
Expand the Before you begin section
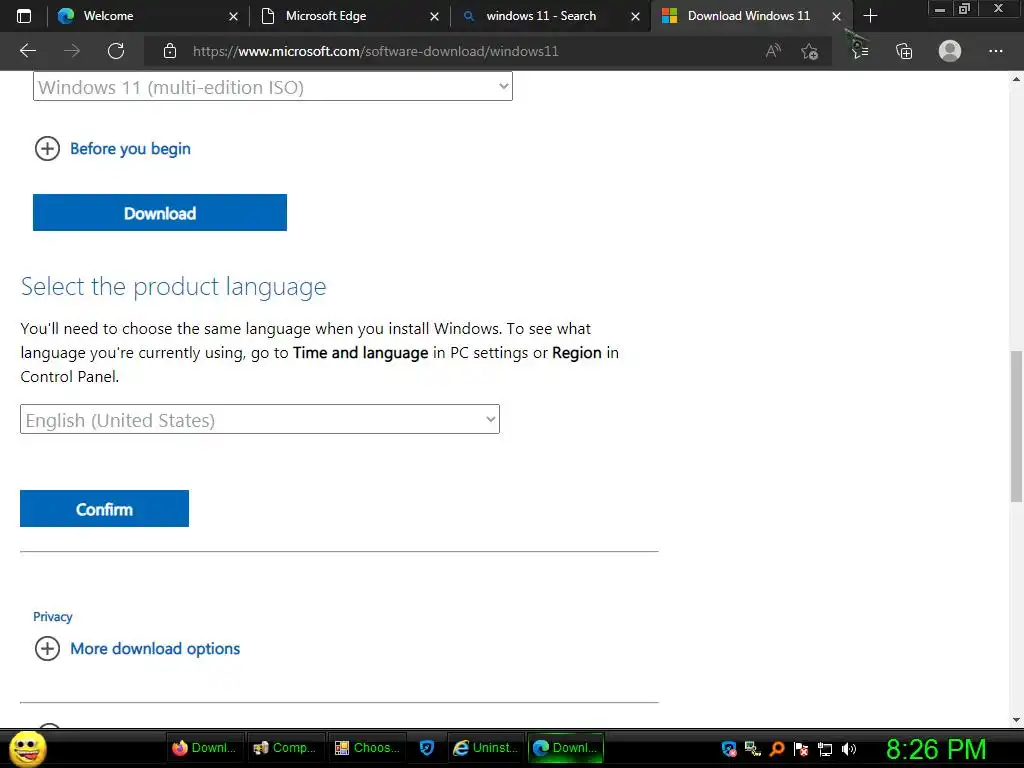[47, 149]
